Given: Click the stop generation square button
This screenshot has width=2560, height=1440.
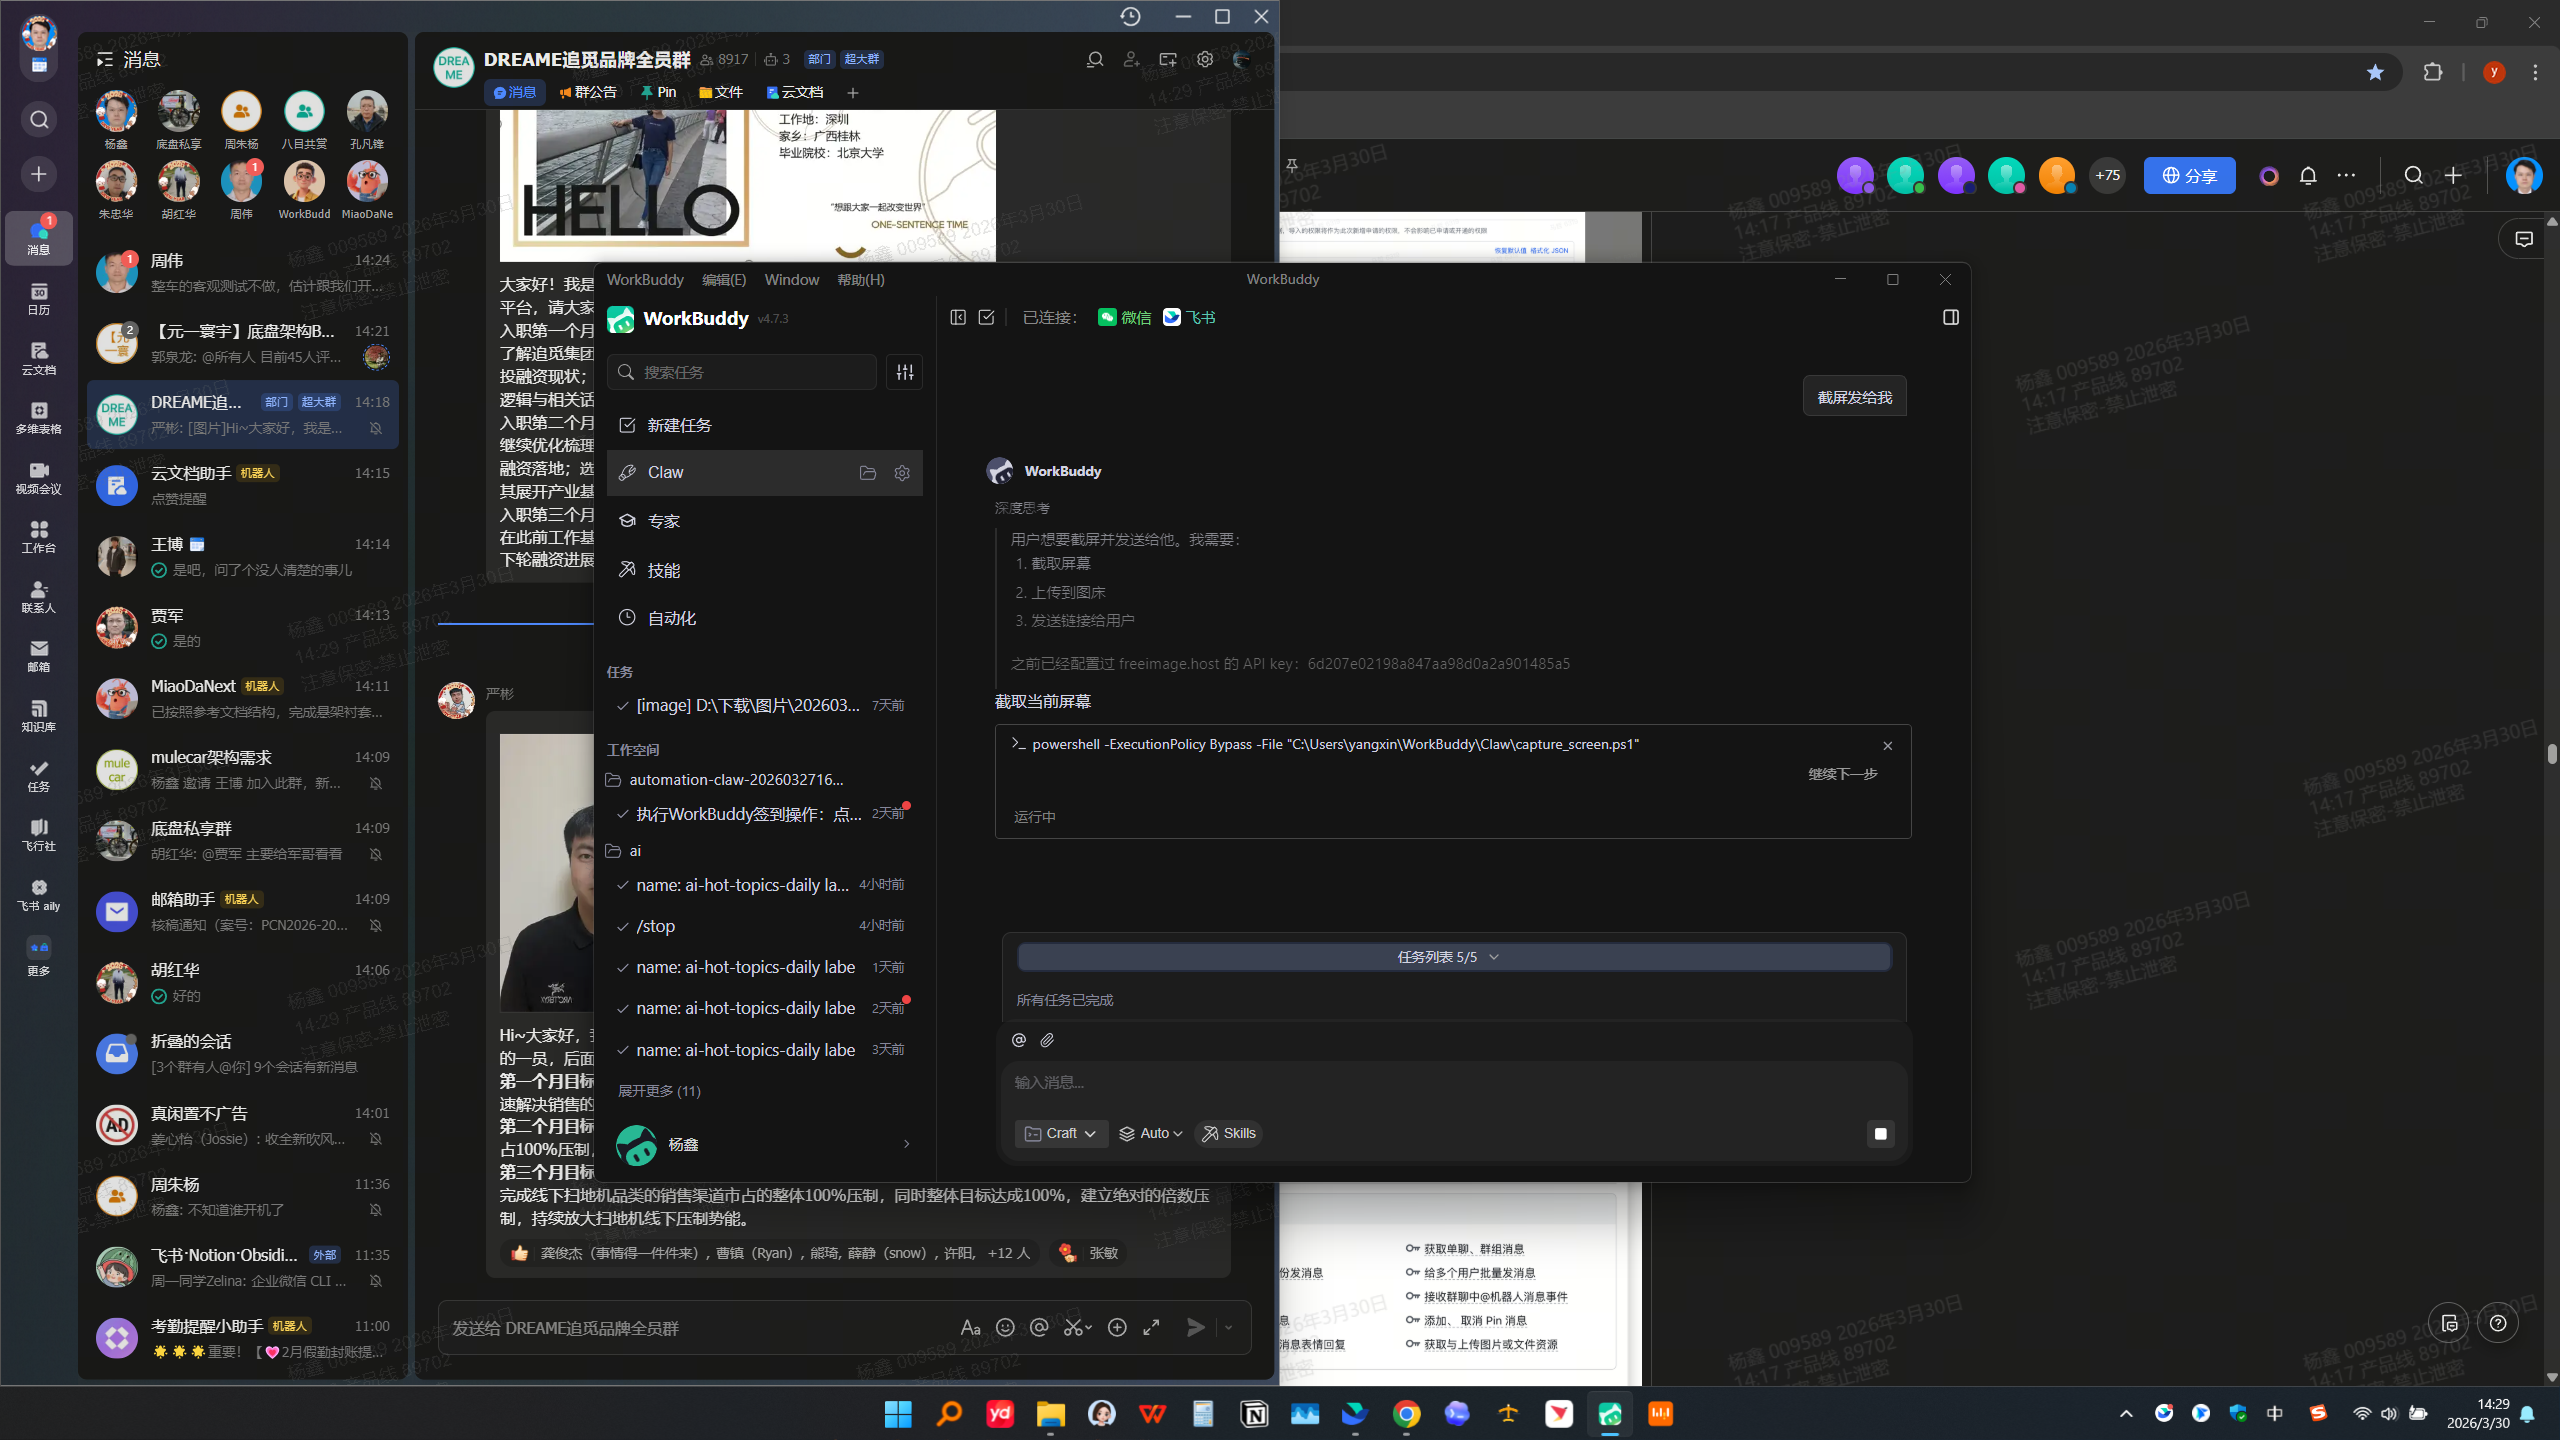Looking at the screenshot, I should [x=1880, y=1133].
